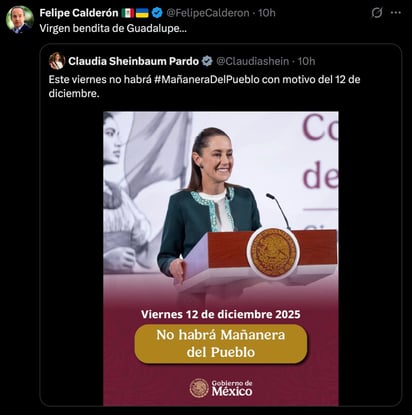Click Claudia Sheinbaum's small avatar
412x415 pixels.
click(57, 61)
